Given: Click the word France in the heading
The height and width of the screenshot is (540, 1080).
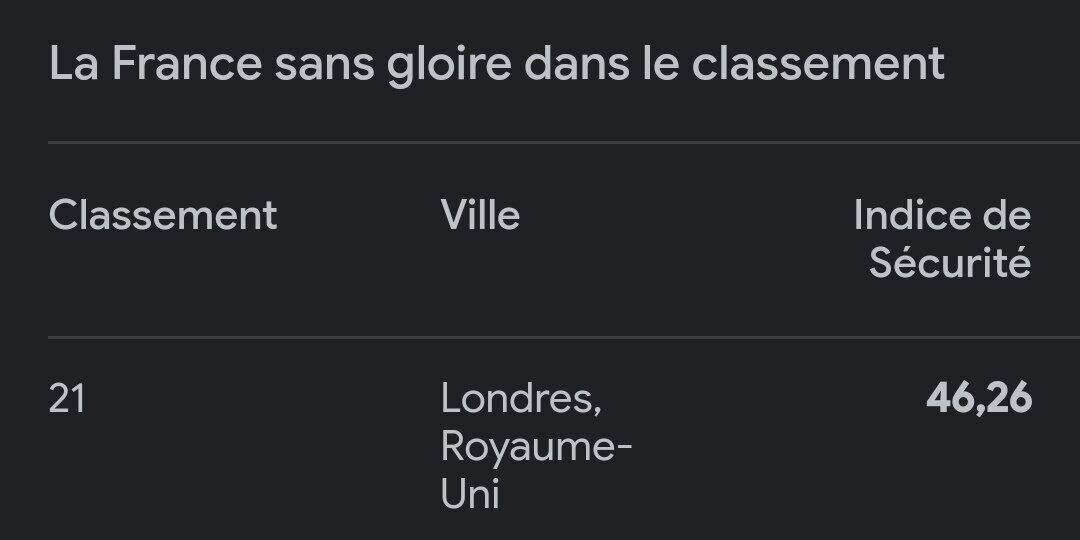Looking at the screenshot, I should coord(187,64).
